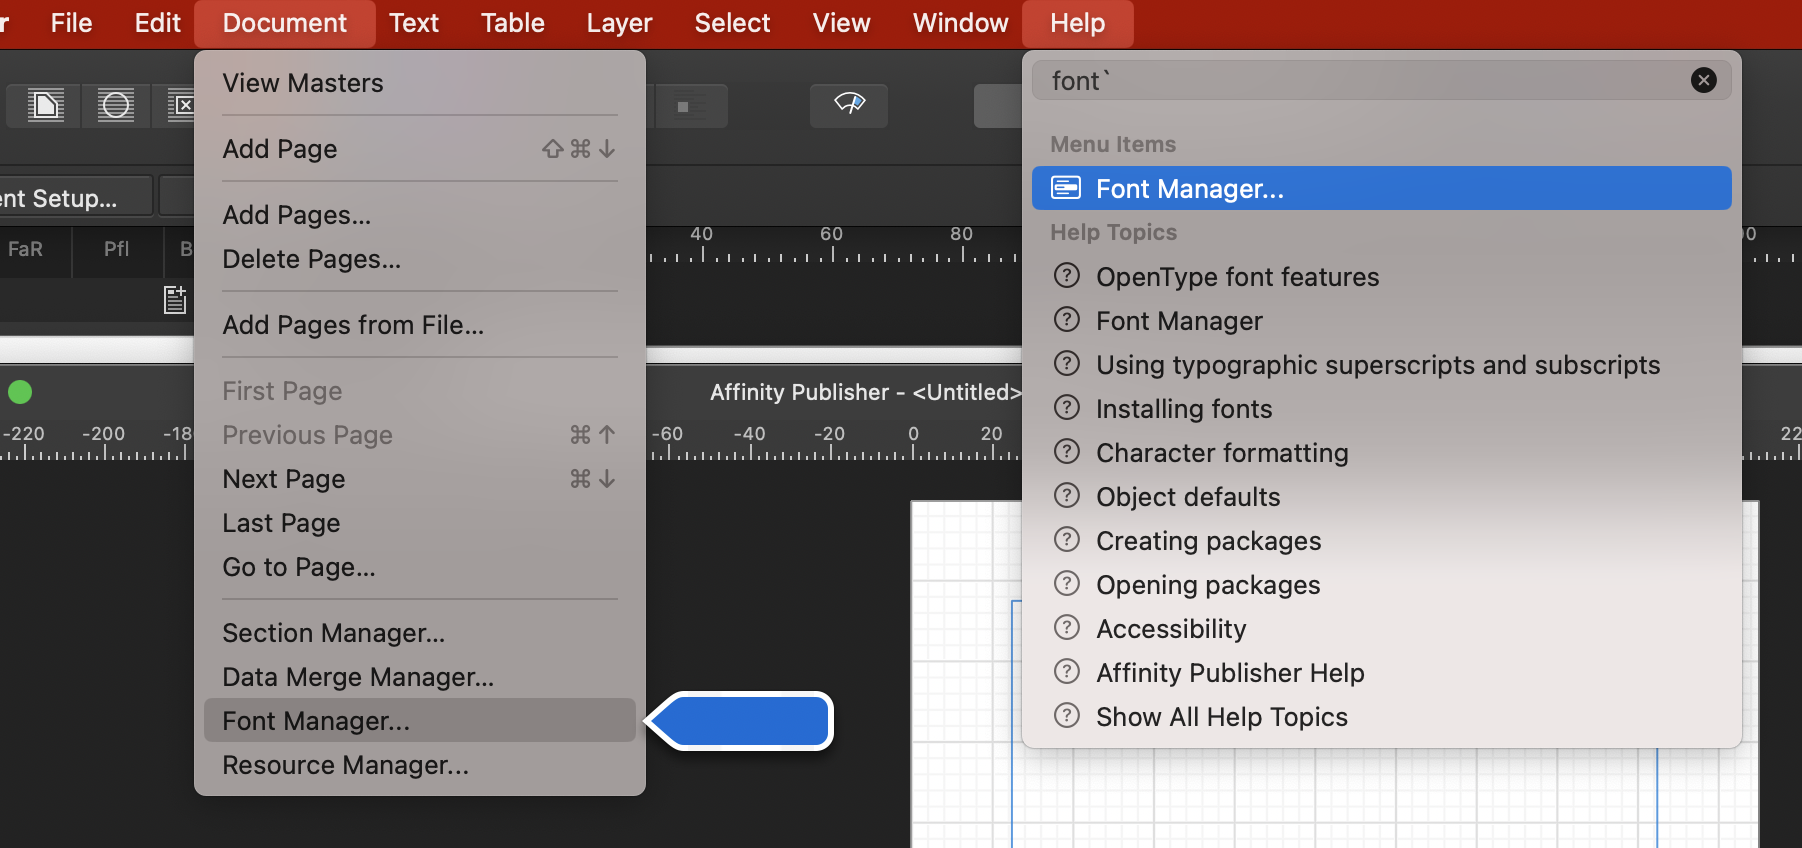
Task: Click the preflight gauge toolbar icon
Action: click(849, 105)
